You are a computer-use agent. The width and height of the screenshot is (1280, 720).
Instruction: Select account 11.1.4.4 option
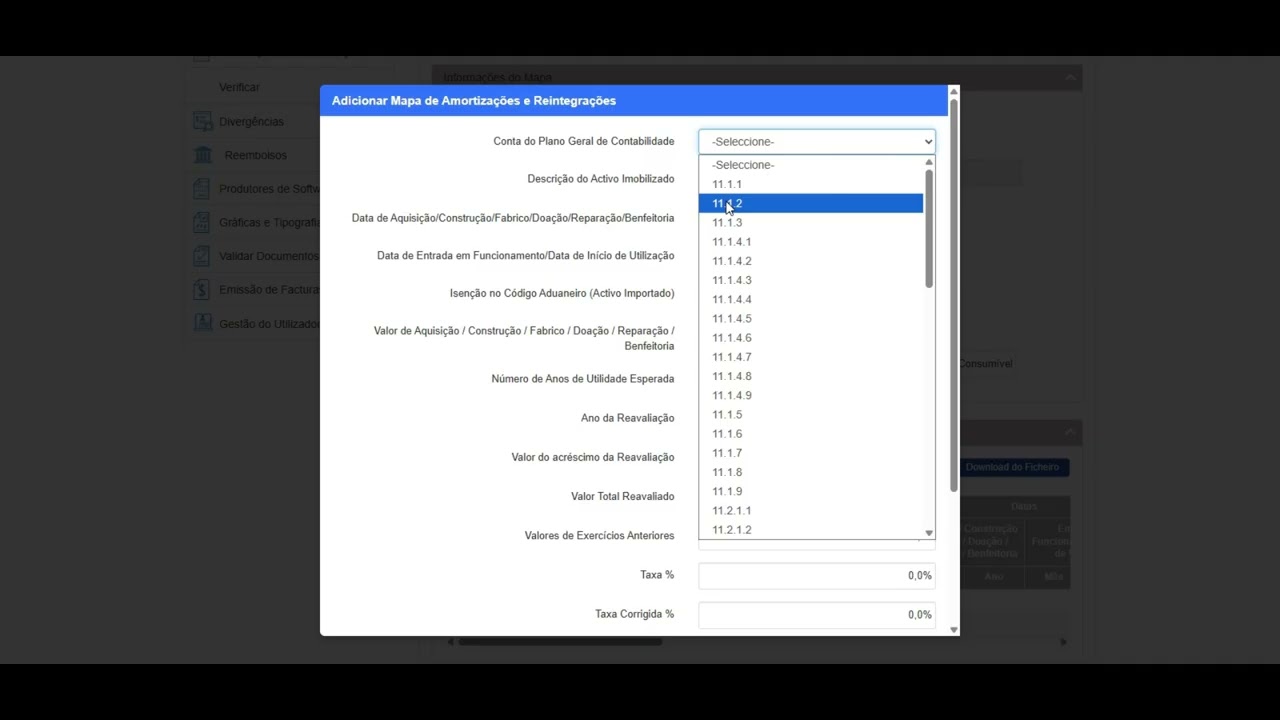pos(810,299)
